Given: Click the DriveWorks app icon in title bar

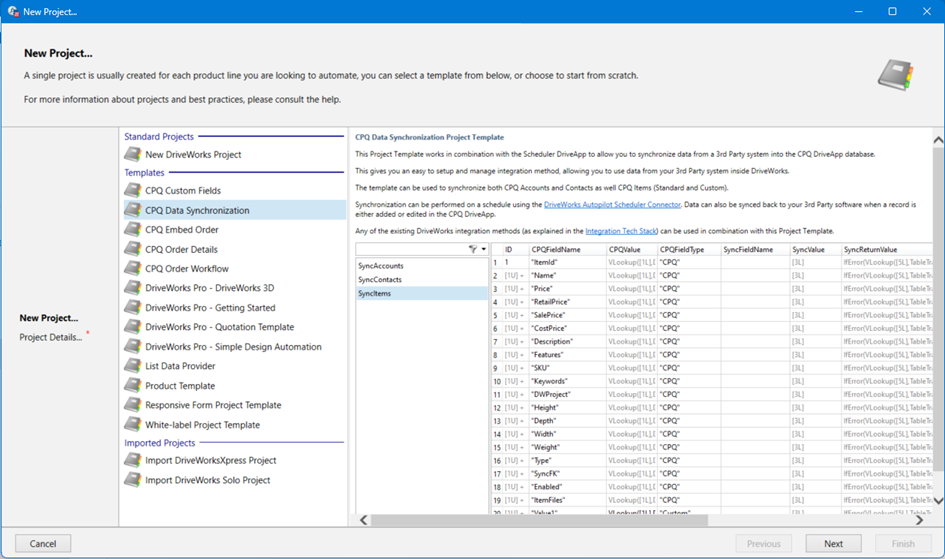Looking at the screenshot, I should (13, 11).
